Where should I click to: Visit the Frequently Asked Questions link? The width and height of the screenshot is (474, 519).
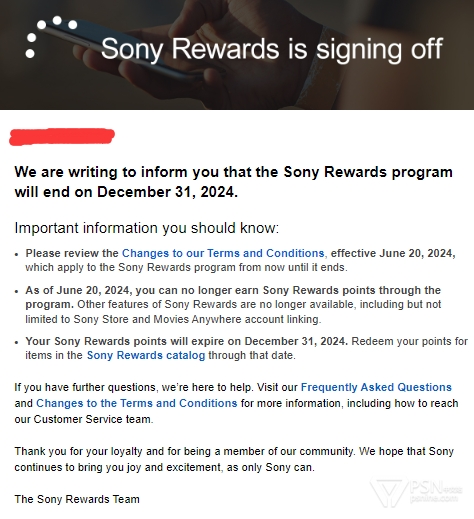[x=376, y=387]
